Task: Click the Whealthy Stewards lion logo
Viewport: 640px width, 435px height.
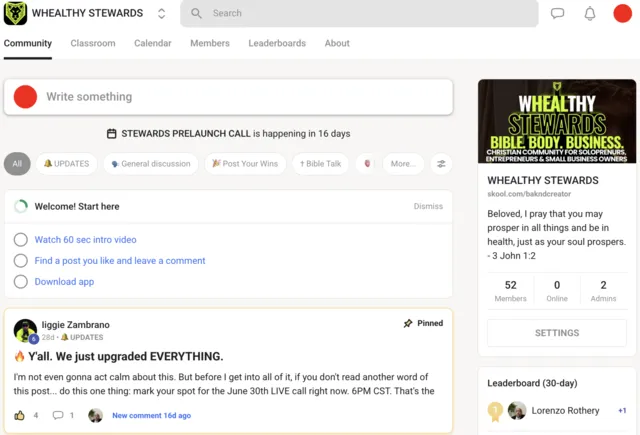Action: point(15,13)
